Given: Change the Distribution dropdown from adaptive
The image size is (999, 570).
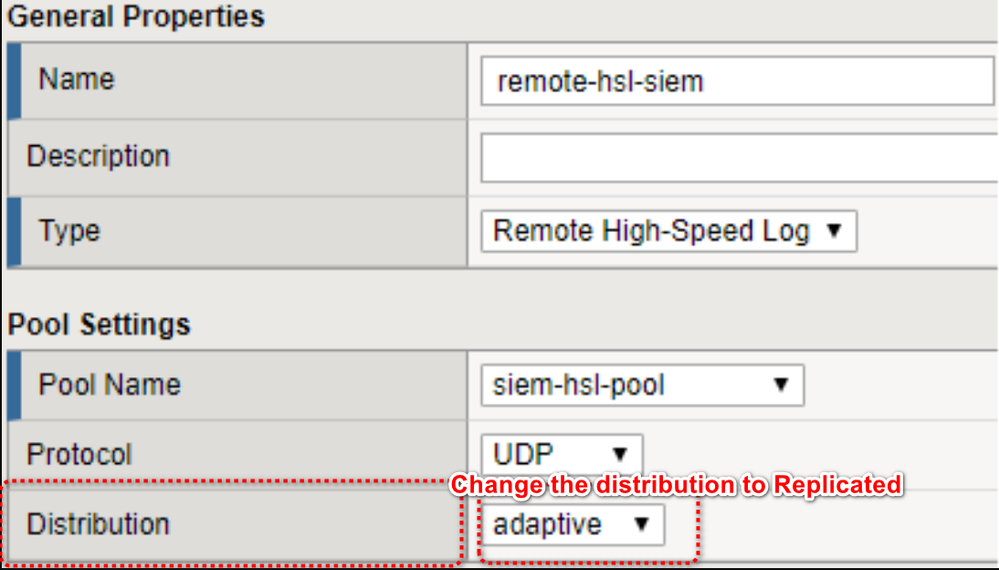Looking at the screenshot, I should coord(572,524).
